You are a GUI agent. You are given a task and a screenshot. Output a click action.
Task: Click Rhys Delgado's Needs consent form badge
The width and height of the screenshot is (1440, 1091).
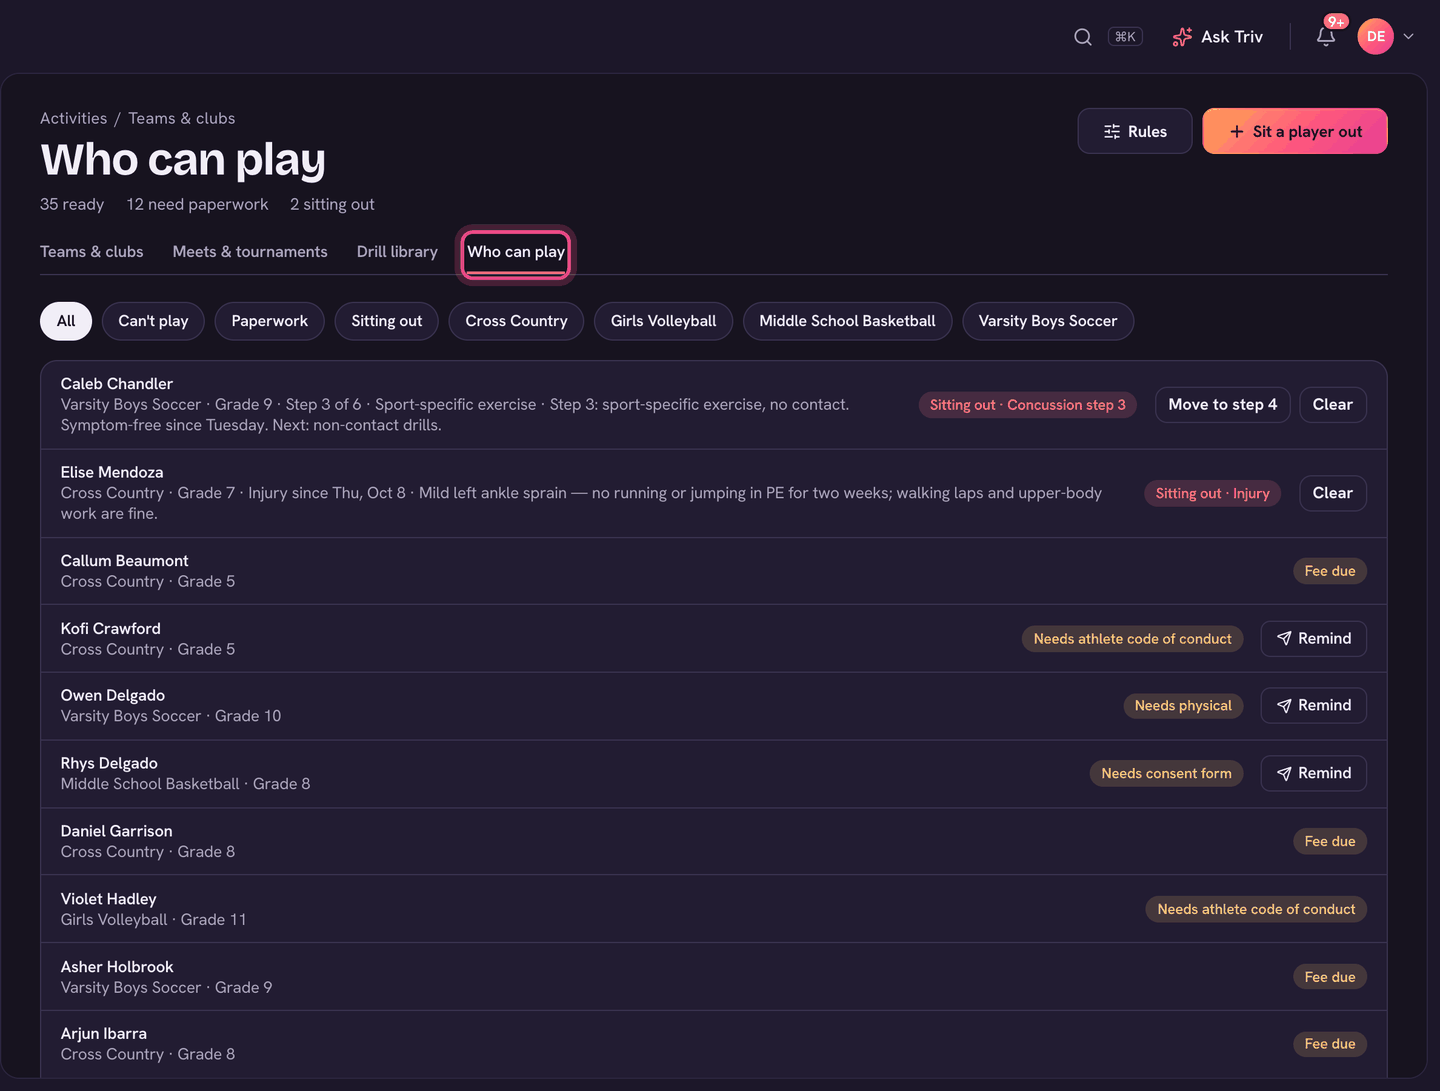coord(1166,774)
